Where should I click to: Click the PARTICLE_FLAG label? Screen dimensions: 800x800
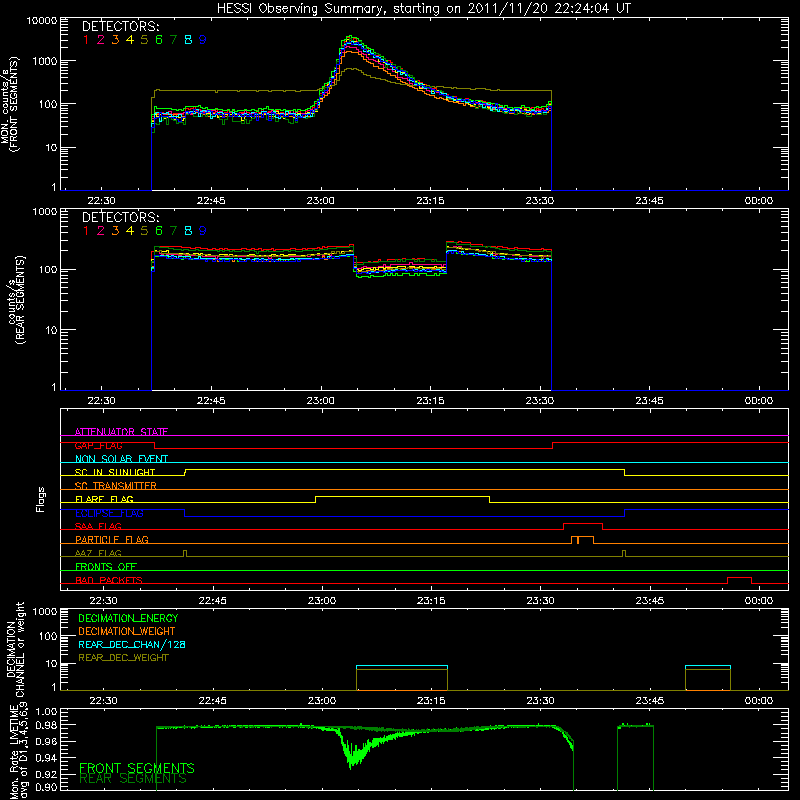click(x=112, y=540)
